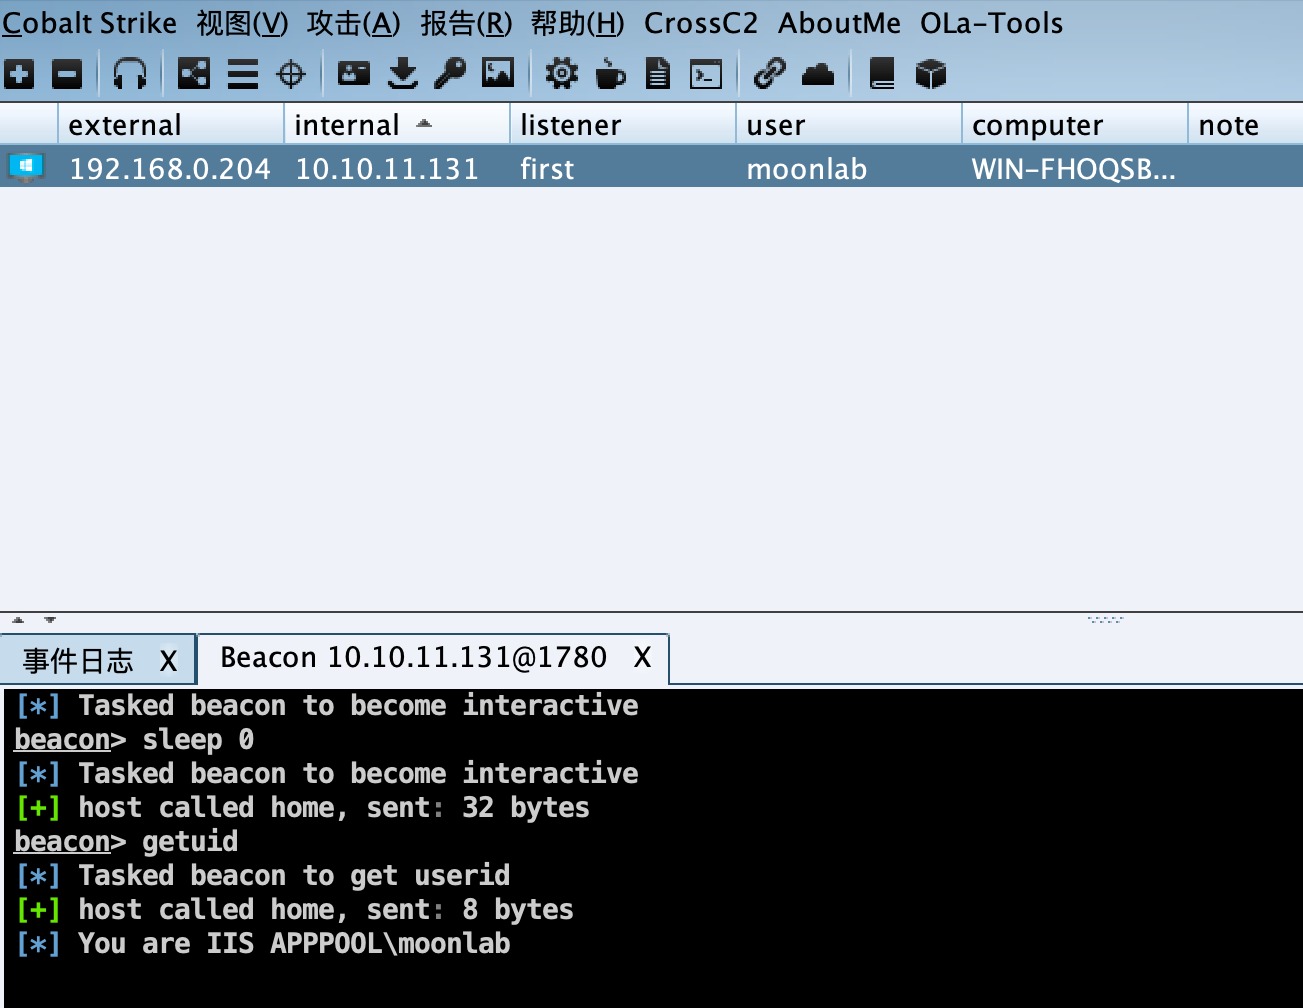This screenshot has width=1303, height=1008.
Task: Open listeners via the headphones icon
Action: [130, 74]
